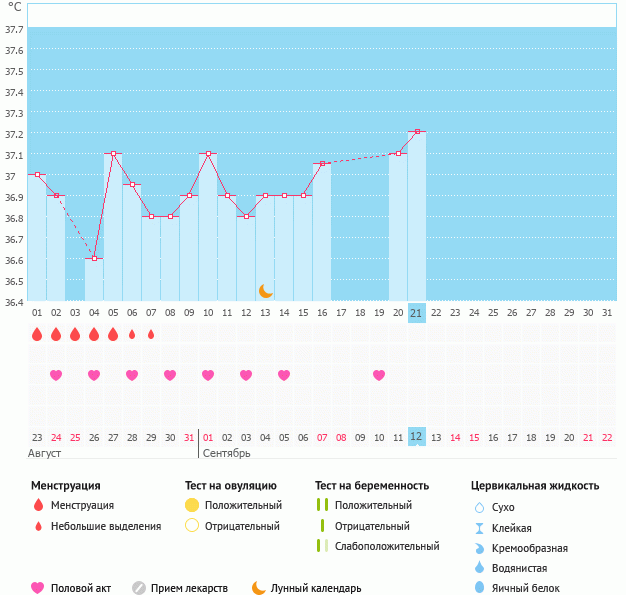This screenshot has width=626, height=595.
Task: Select the highlighted cycle day 21 marker
Action: click(417, 313)
